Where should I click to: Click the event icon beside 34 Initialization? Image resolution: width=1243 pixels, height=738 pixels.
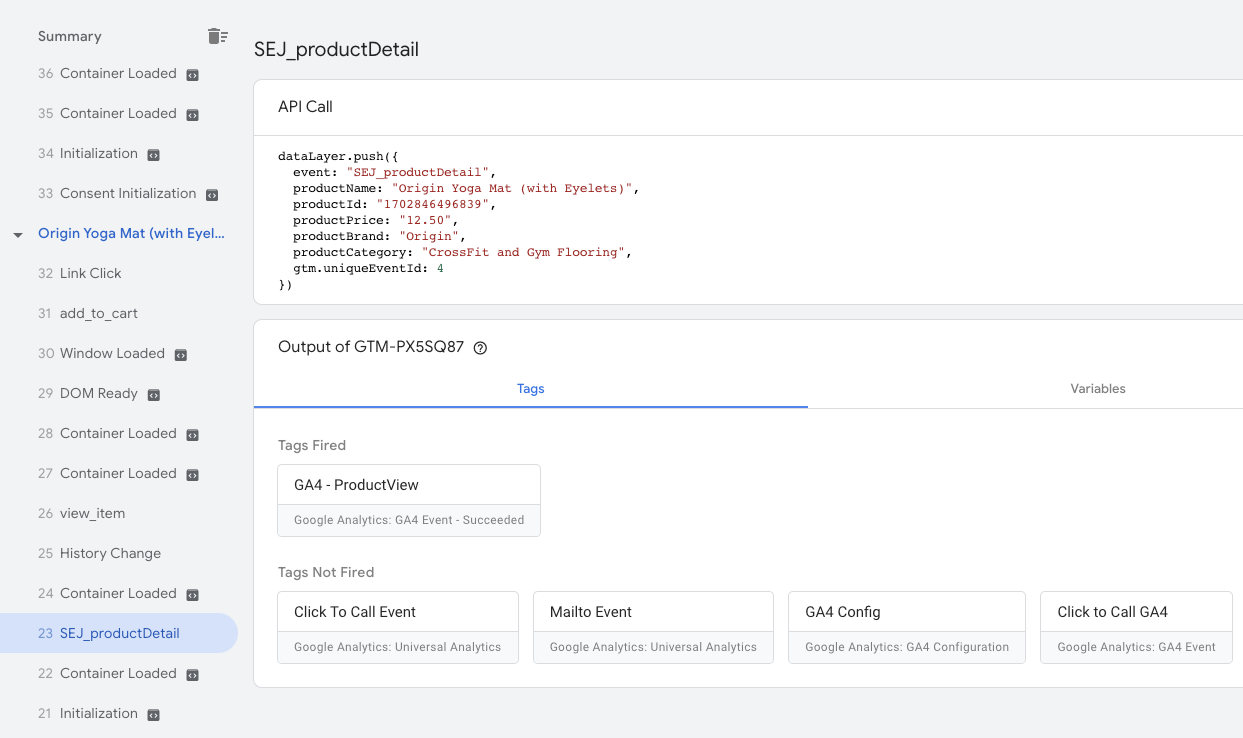click(151, 153)
